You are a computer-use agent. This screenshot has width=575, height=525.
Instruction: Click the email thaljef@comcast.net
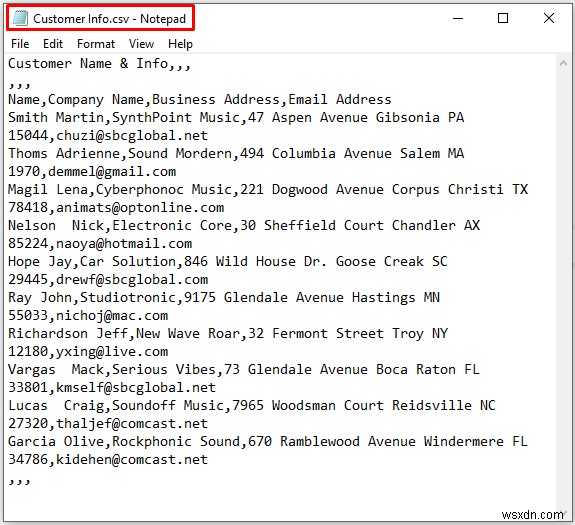tap(132, 423)
